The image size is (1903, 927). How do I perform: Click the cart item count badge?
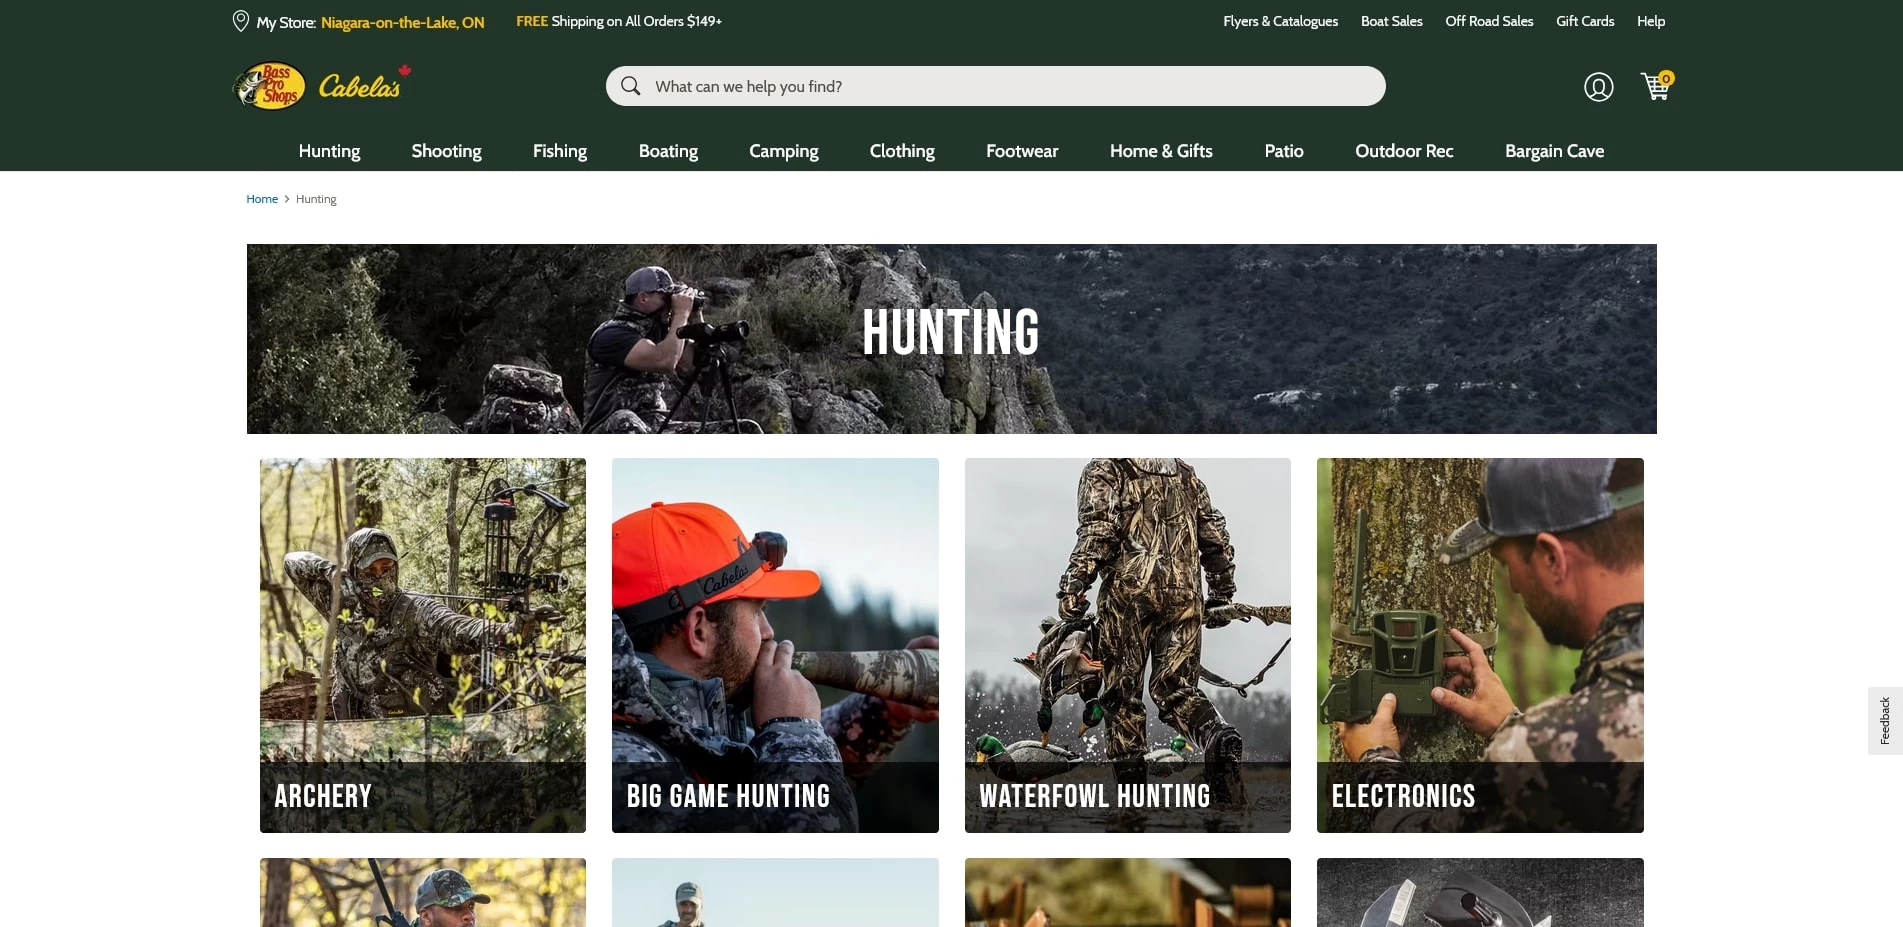(1666, 77)
